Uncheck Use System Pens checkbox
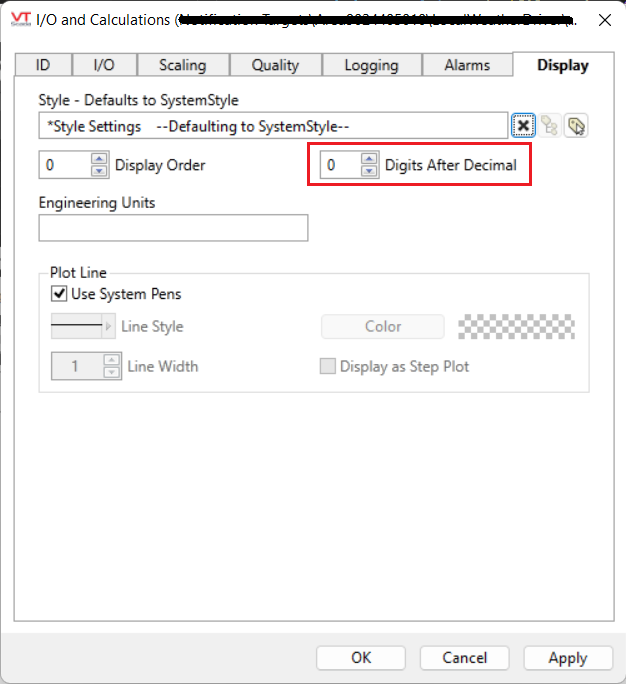626x684 pixels. click(59, 294)
